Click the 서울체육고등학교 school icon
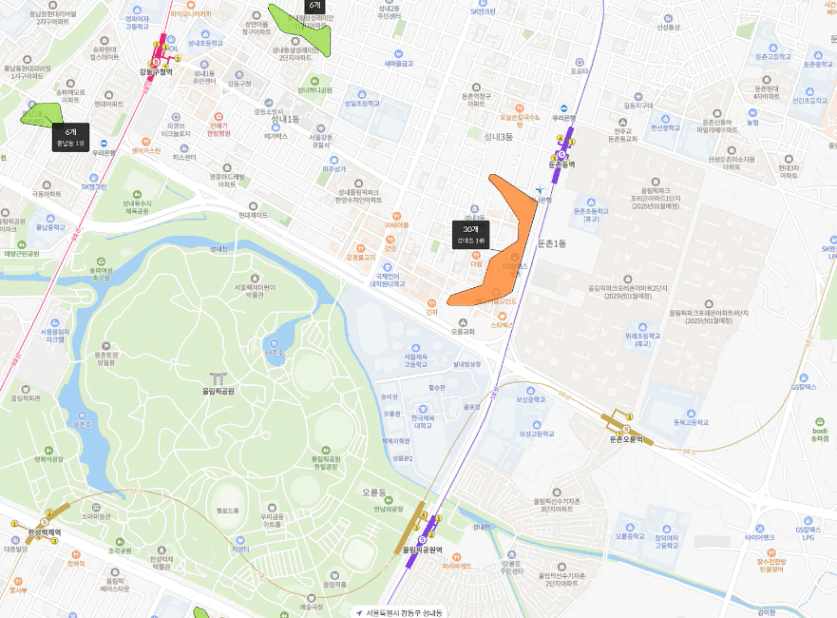837x618 pixels. pos(415,348)
